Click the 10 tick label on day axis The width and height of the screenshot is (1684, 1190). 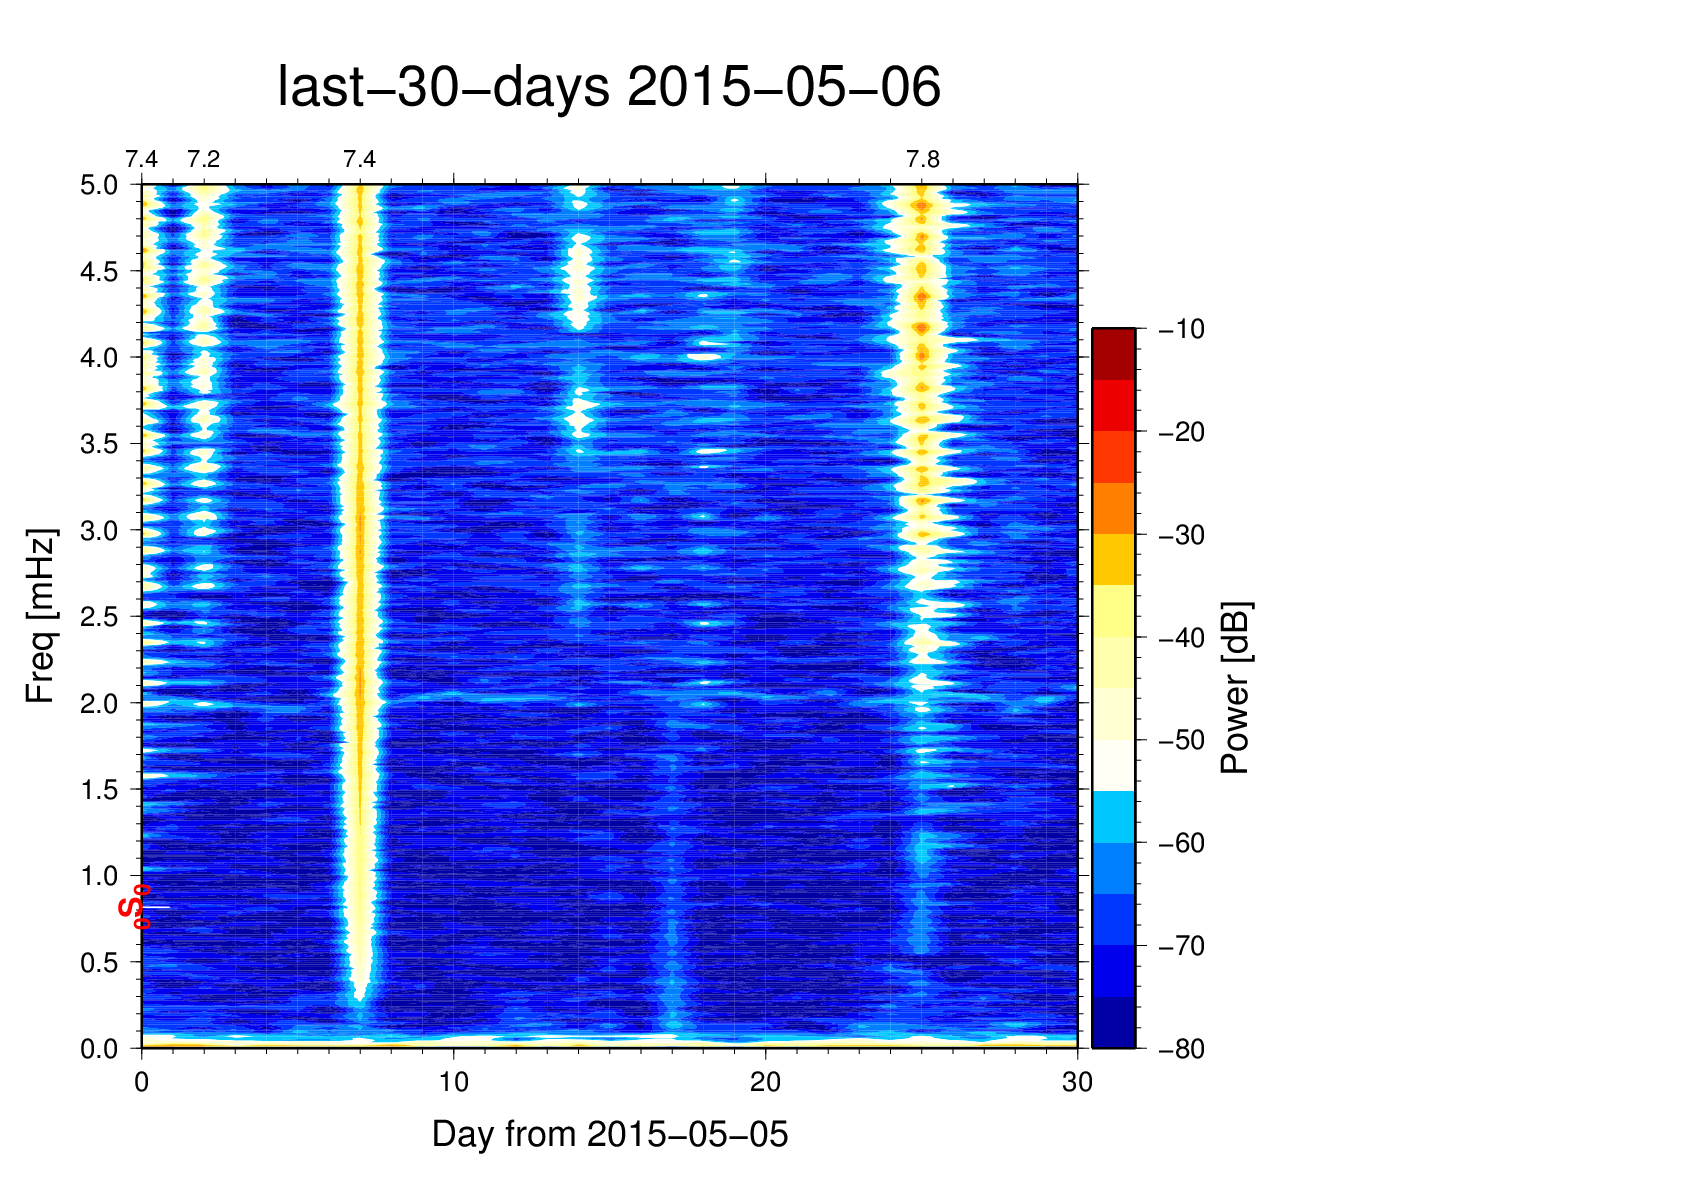point(453,1082)
